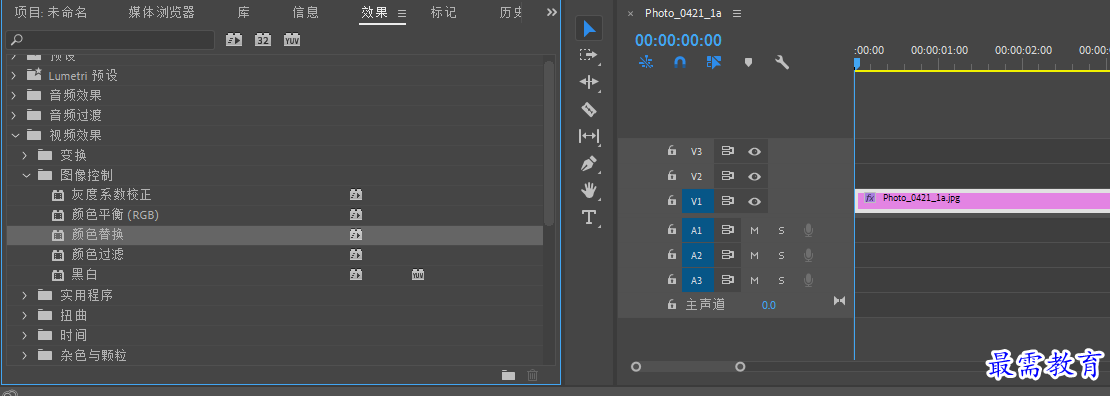The image size is (1110, 396).
Task: Select the Ripple Edit tool
Action: (x=588, y=82)
